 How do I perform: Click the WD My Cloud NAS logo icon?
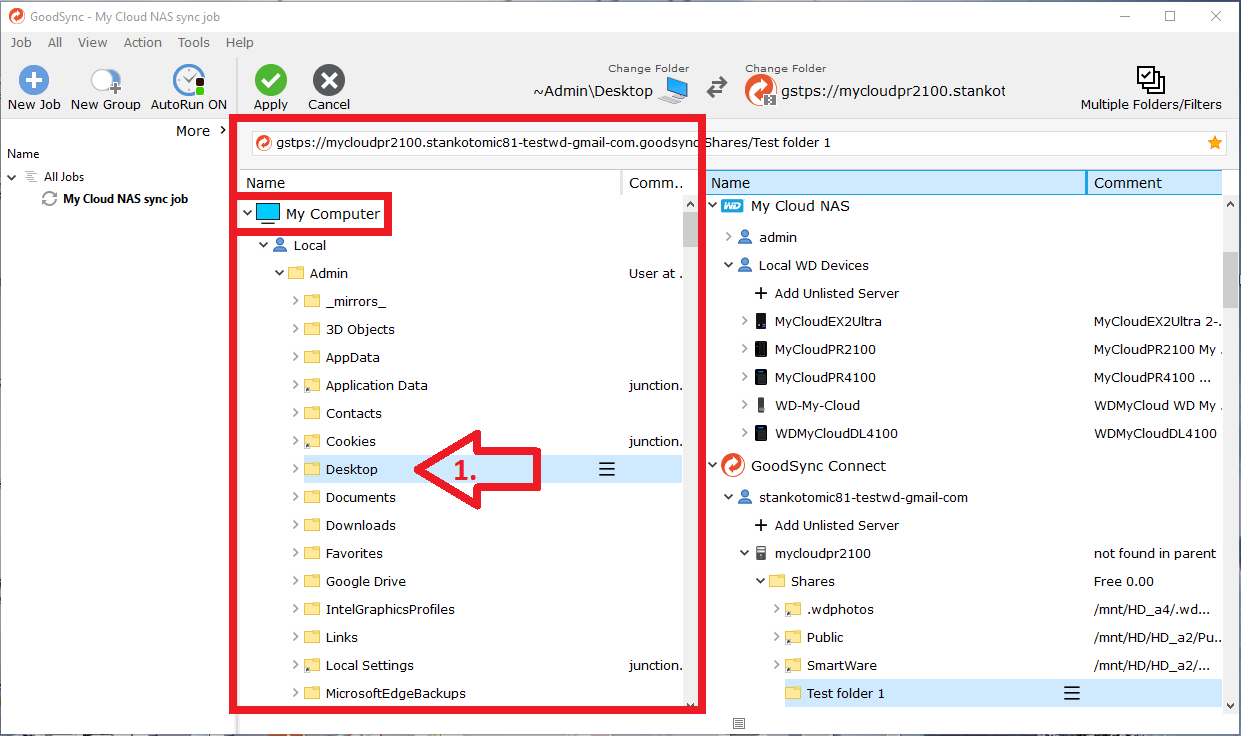[x=733, y=206]
